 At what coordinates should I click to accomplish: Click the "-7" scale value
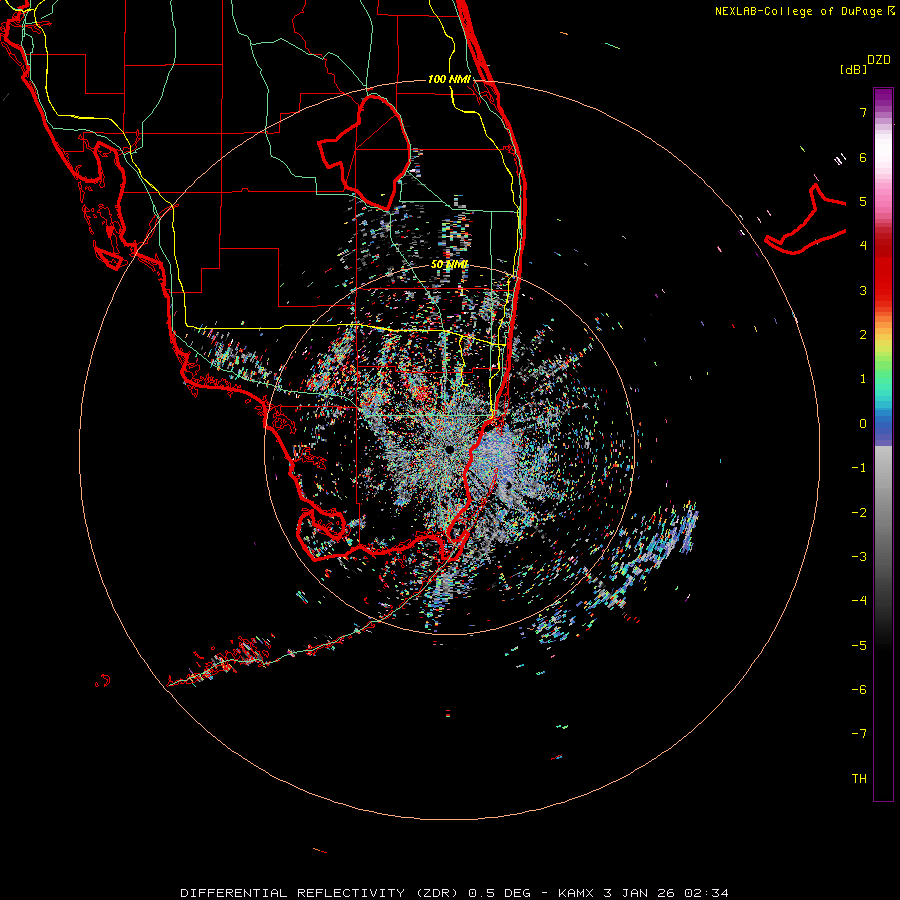859,734
